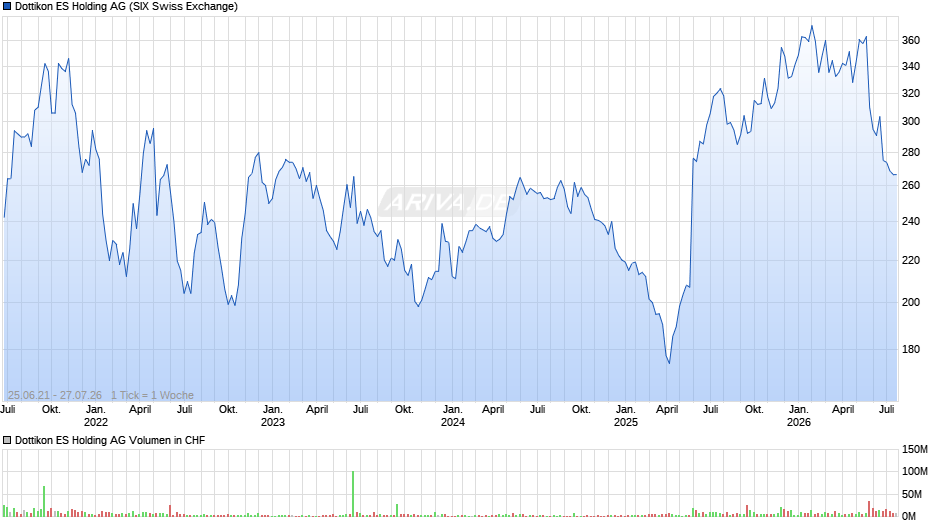Click the '1 Tick = 1 Woche' text
The height and width of the screenshot is (526, 940).
(152, 395)
